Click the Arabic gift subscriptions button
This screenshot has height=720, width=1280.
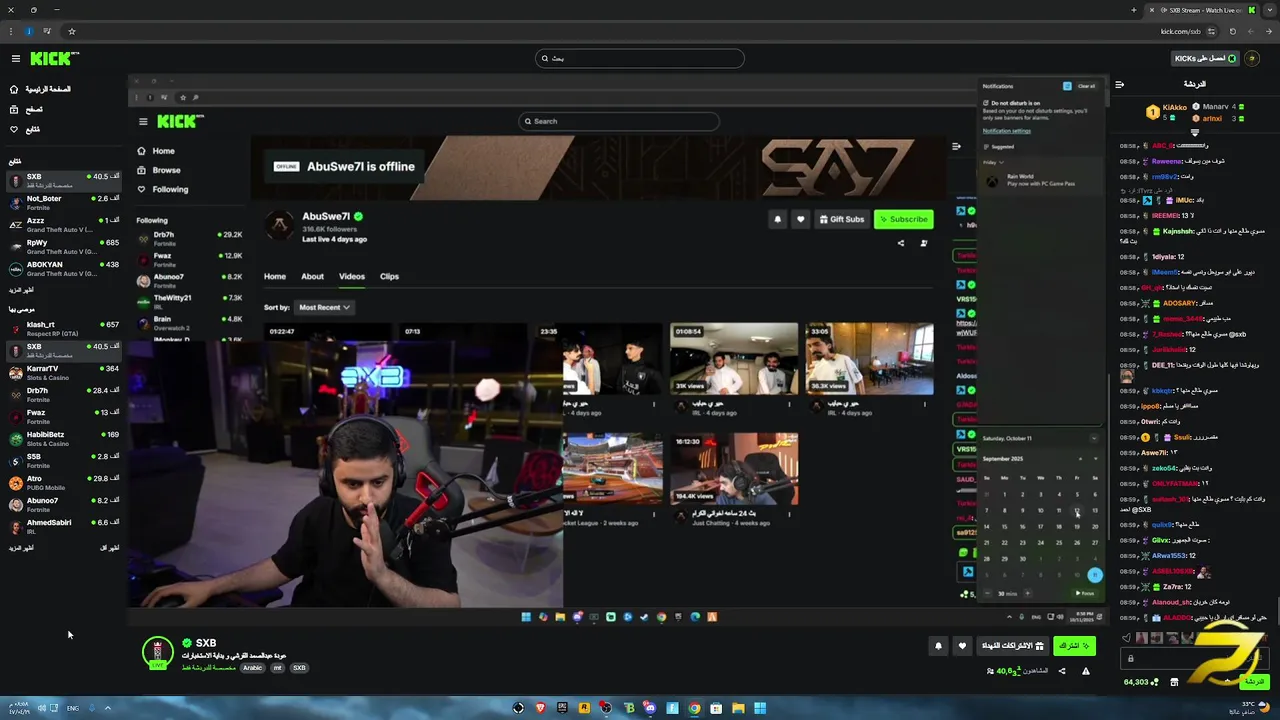pyautogui.click(x=1012, y=646)
